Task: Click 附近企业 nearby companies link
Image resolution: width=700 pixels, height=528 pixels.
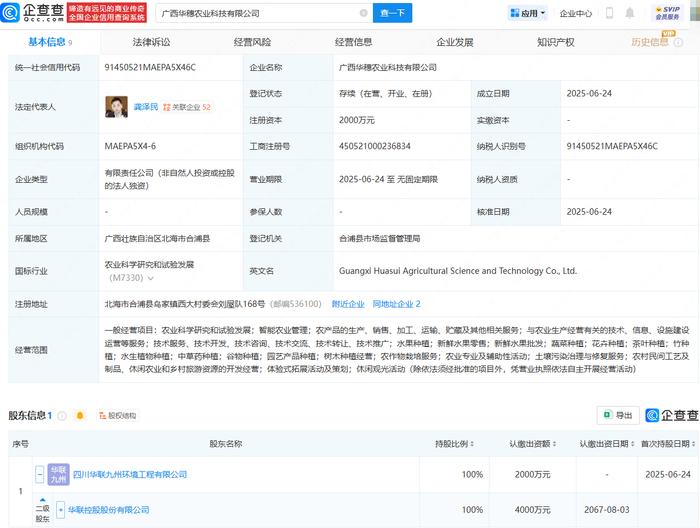Action: [348, 304]
